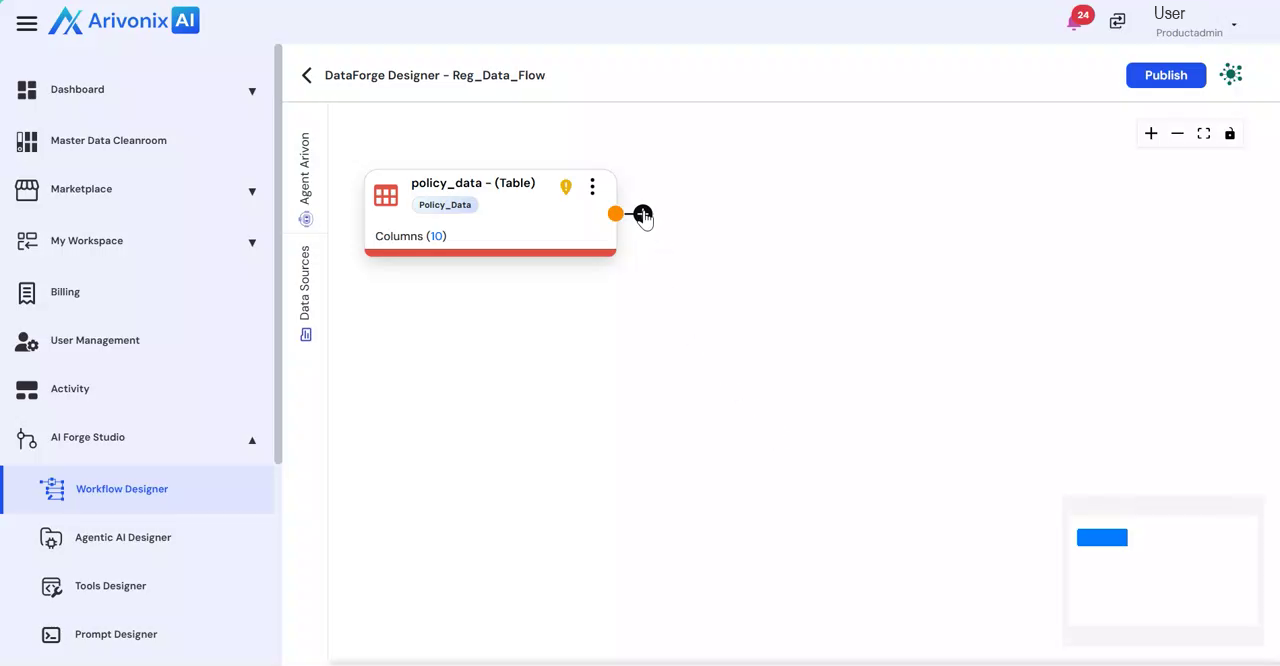
Task: Open the hamburger navigation menu
Action: click(x=27, y=23)
